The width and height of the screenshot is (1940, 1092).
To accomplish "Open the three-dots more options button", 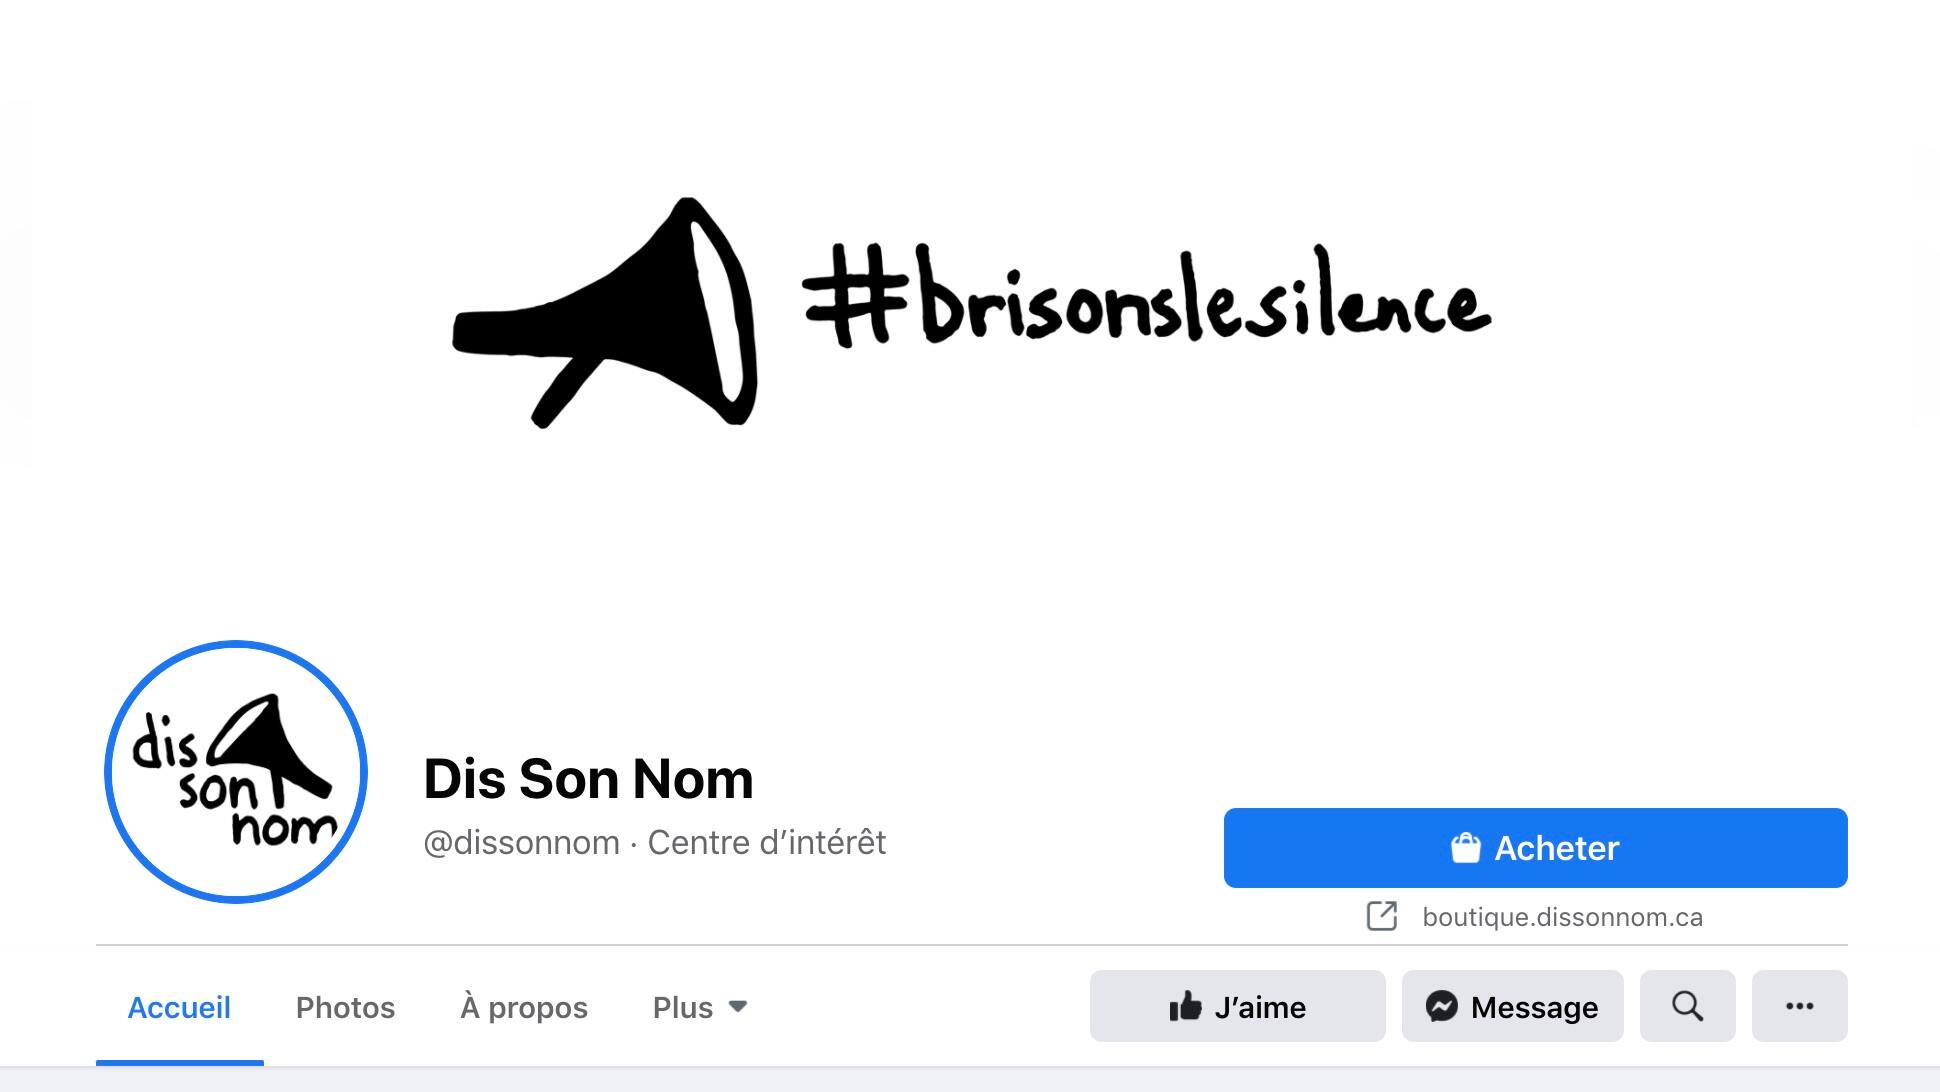I will [x=1800, y=1006].
